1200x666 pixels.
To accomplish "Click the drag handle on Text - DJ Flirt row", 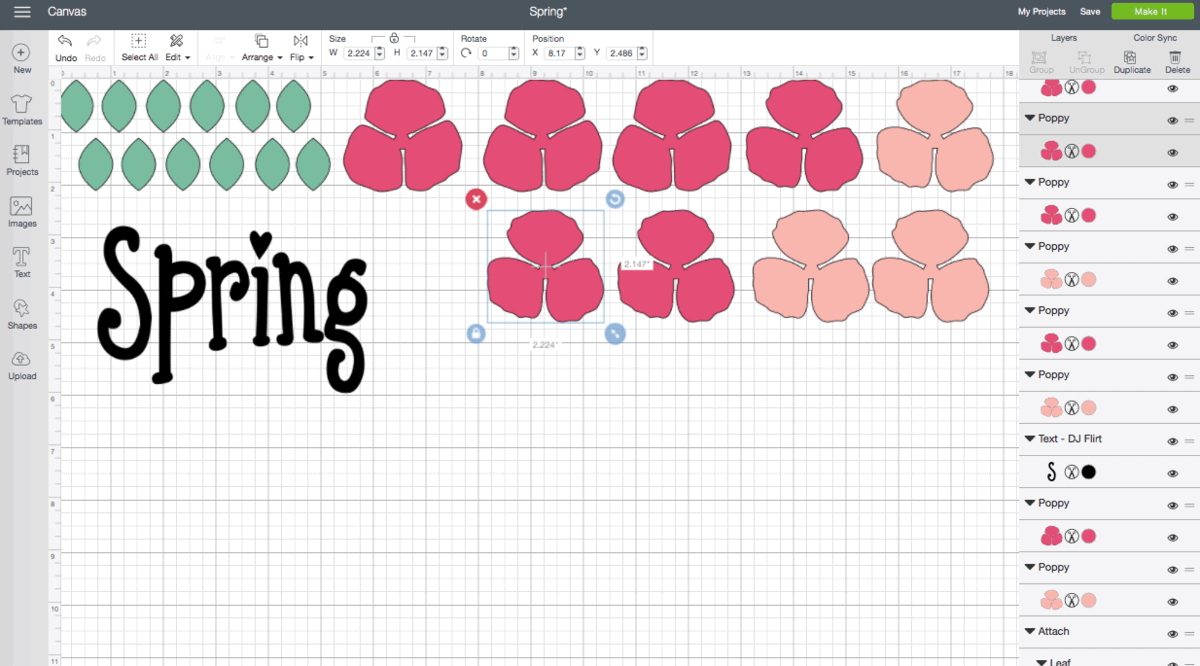I will (1190, 439).
